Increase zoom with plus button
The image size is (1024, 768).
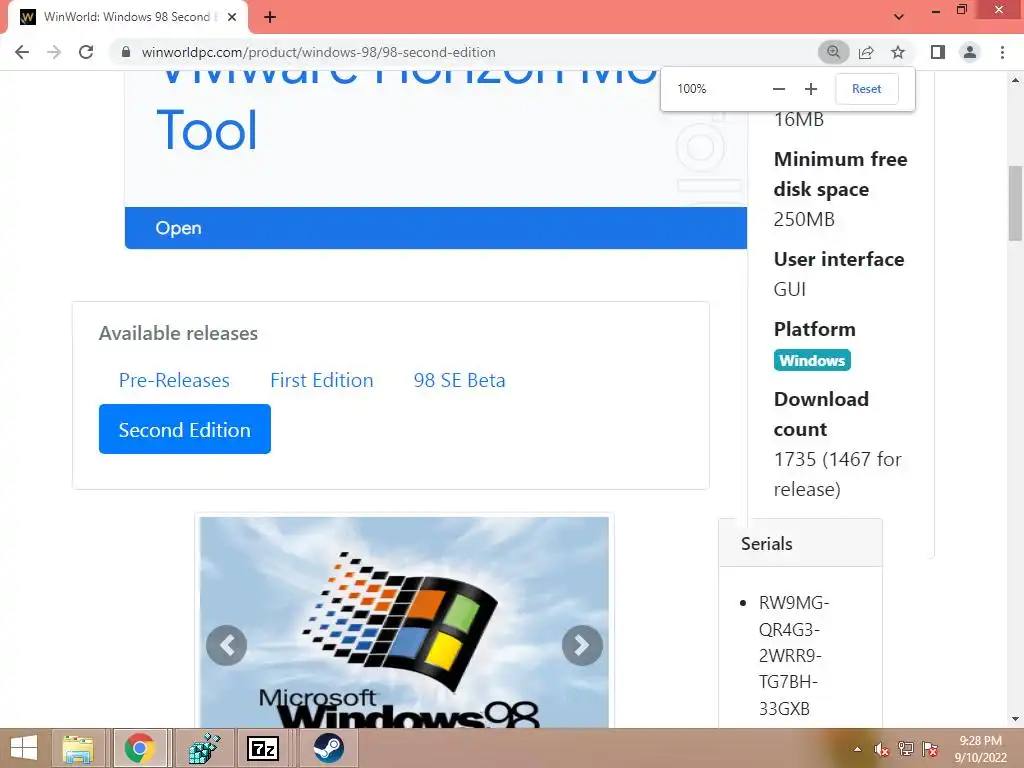[x=810, y=89]
